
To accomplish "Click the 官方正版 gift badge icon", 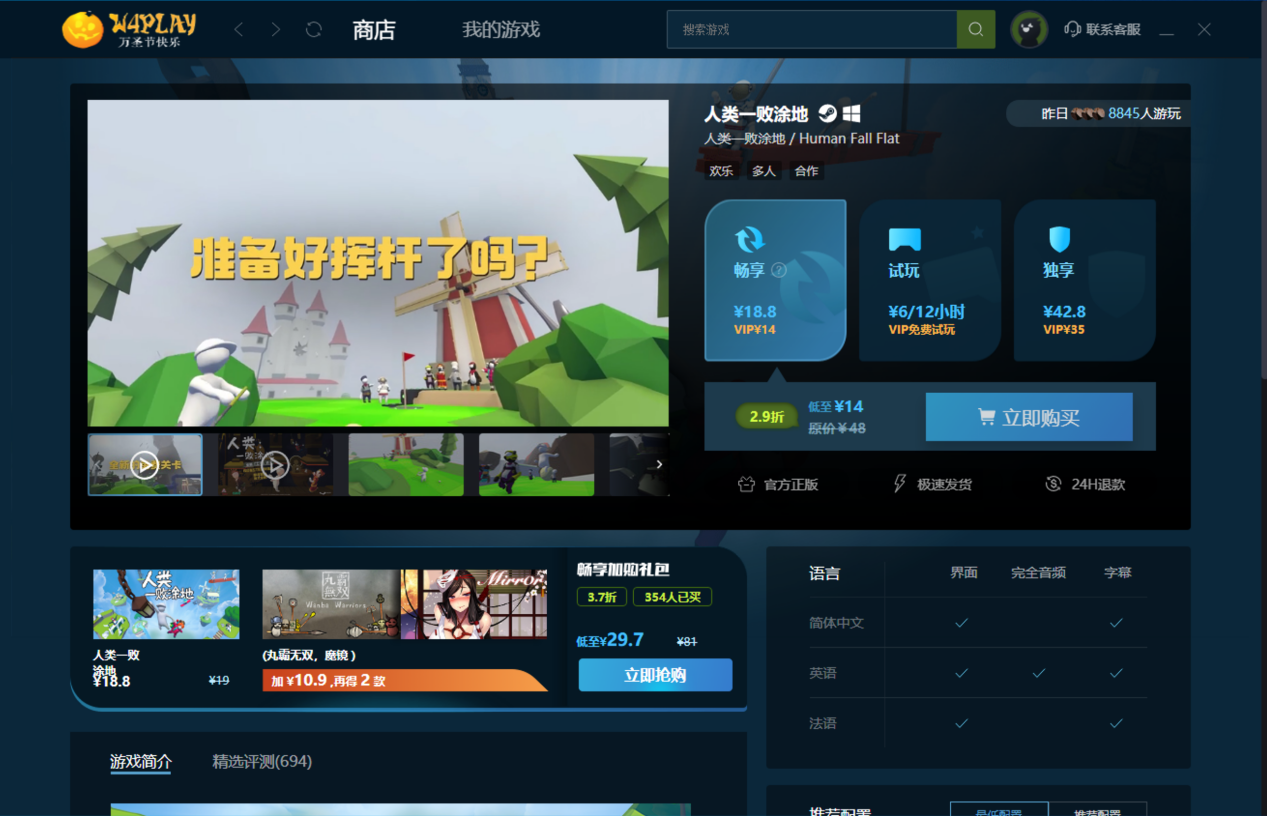I will (x=745, y=483).
